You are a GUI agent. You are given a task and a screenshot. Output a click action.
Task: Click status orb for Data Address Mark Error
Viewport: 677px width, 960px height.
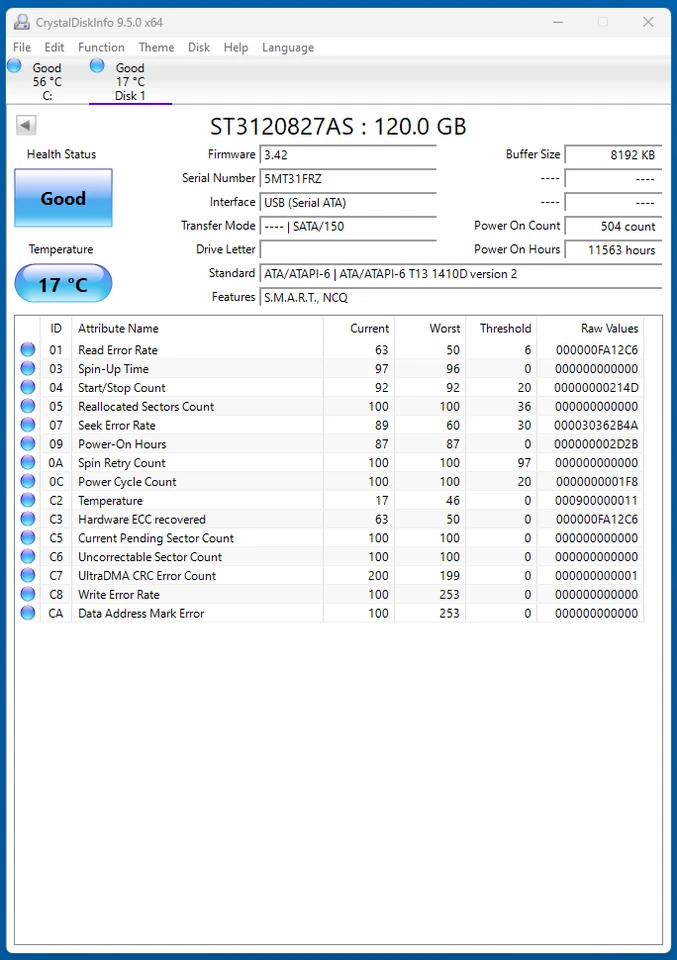(28, 613)
